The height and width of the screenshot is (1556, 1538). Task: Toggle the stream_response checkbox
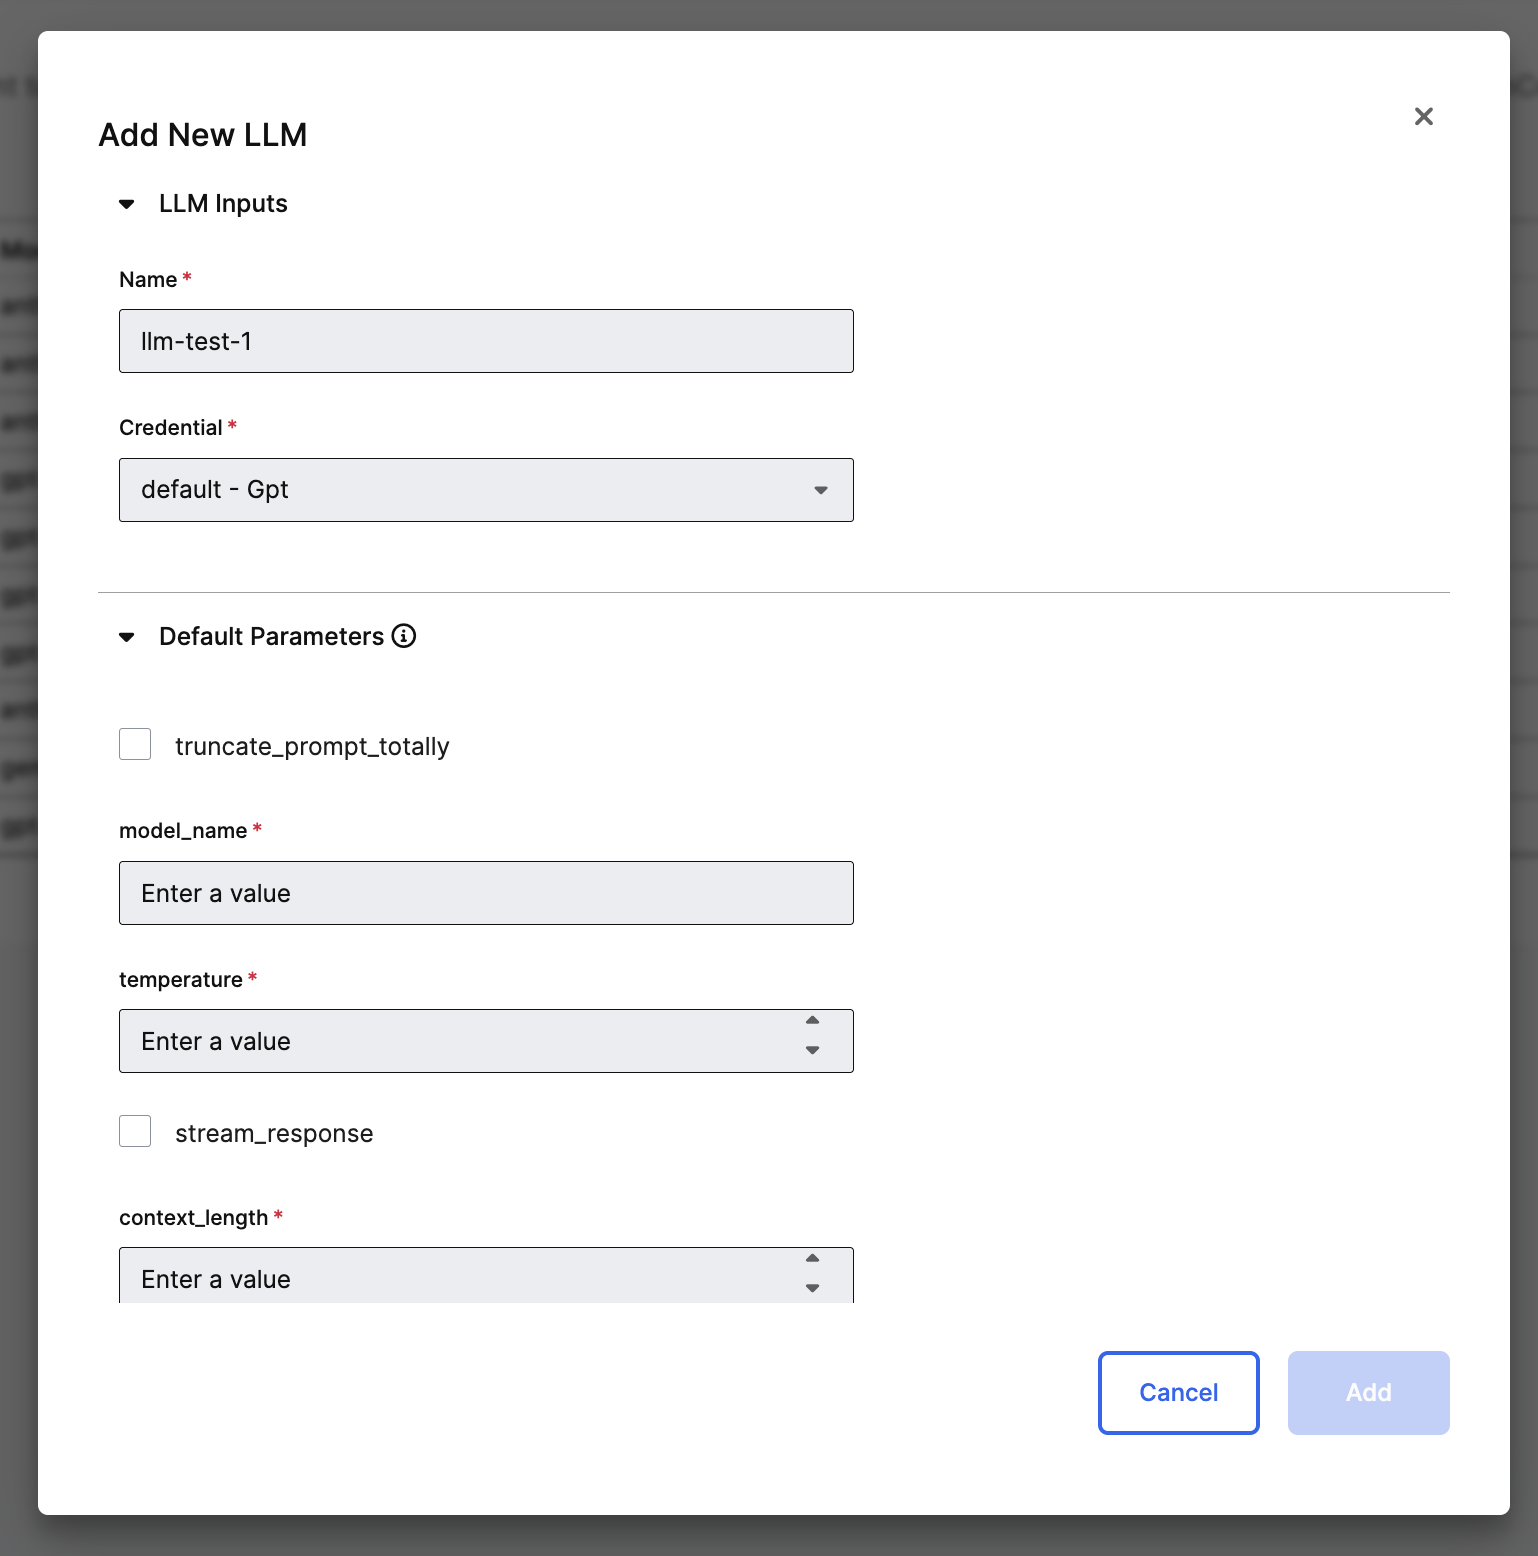135,1132
